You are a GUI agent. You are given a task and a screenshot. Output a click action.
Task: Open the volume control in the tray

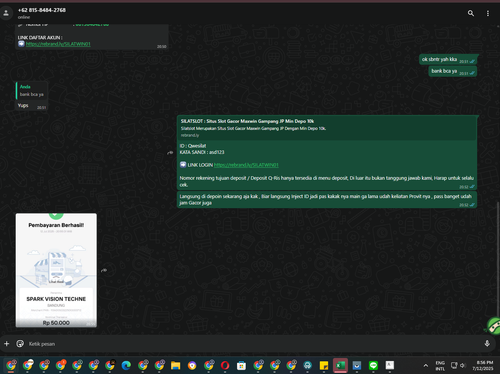tap(462, 366)
